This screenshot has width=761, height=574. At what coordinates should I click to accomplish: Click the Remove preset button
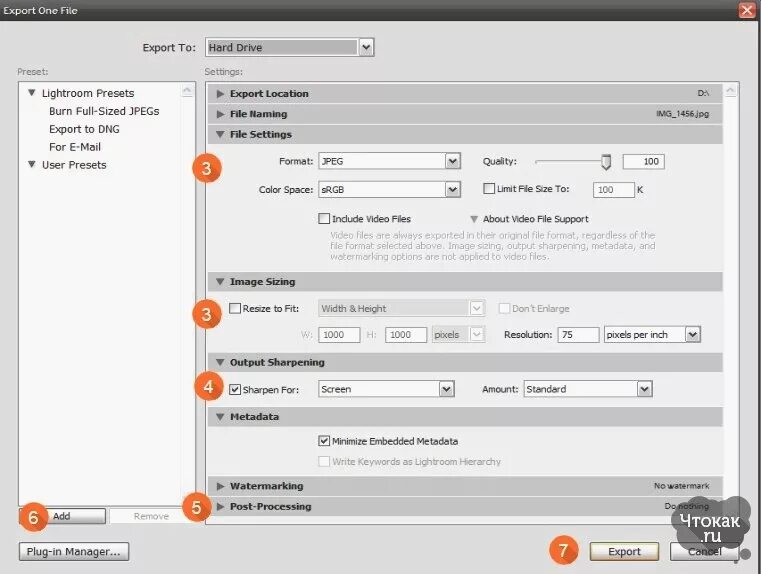(151, 516)
